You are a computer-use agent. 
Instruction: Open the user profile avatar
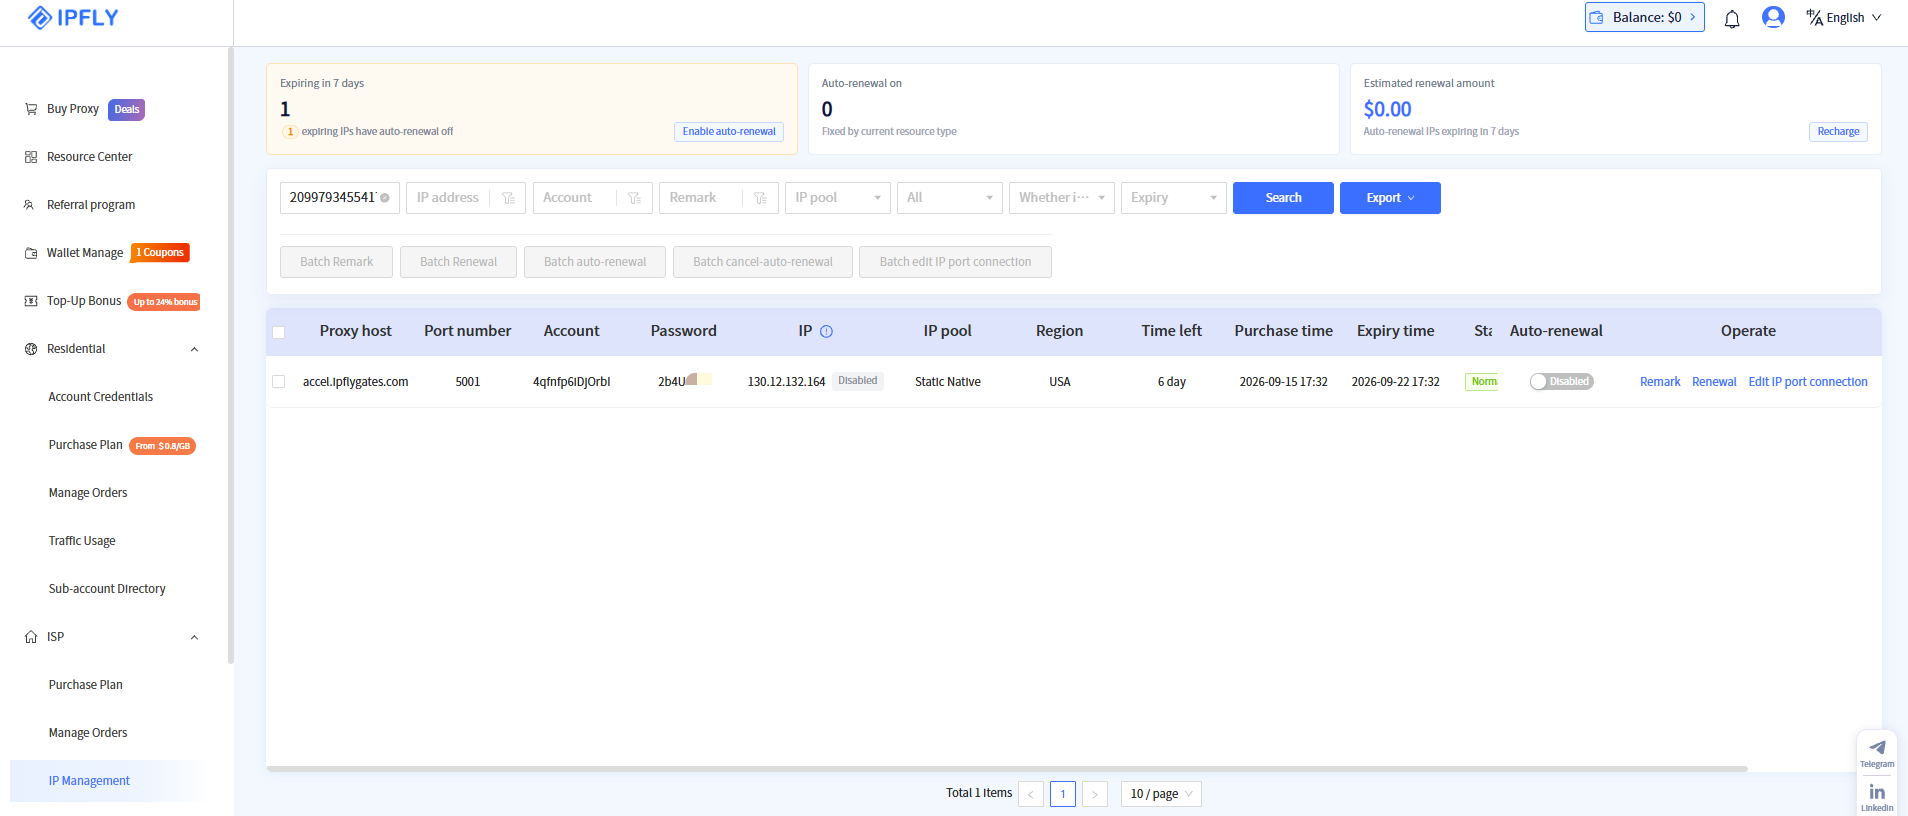pos(1773,17)
